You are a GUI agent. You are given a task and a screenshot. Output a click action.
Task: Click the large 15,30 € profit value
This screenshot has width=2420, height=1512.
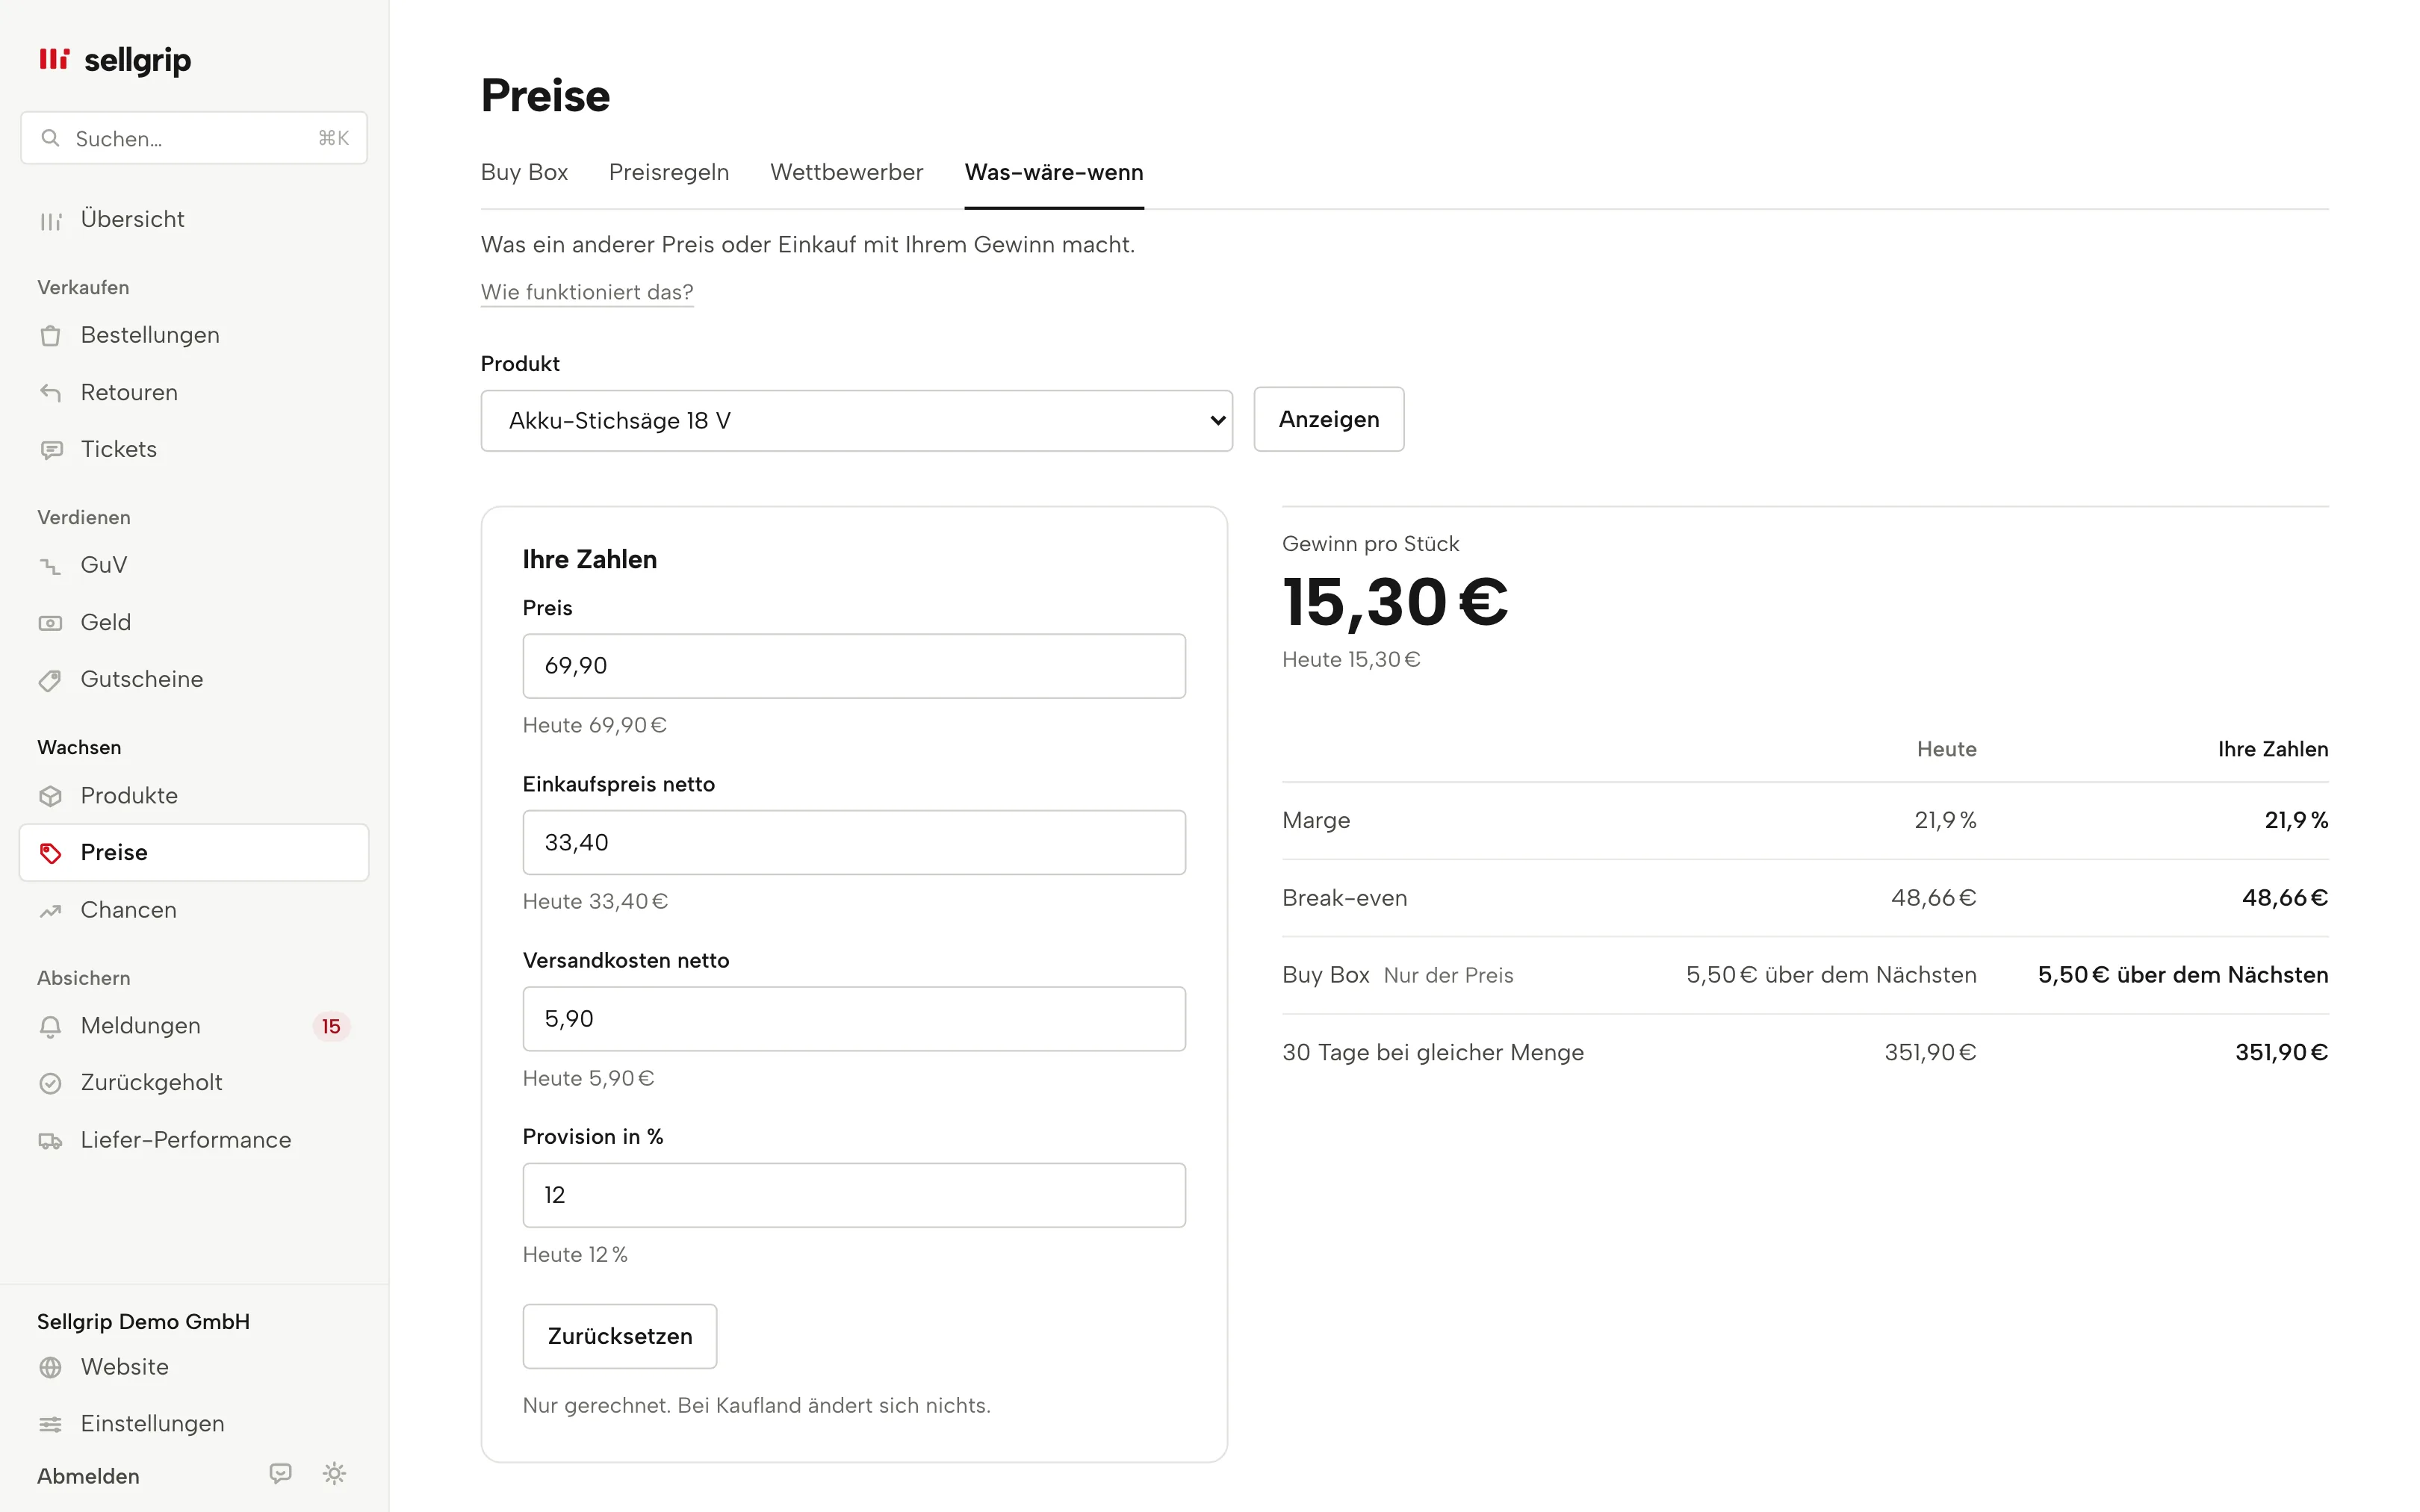tap(1395, 602)
